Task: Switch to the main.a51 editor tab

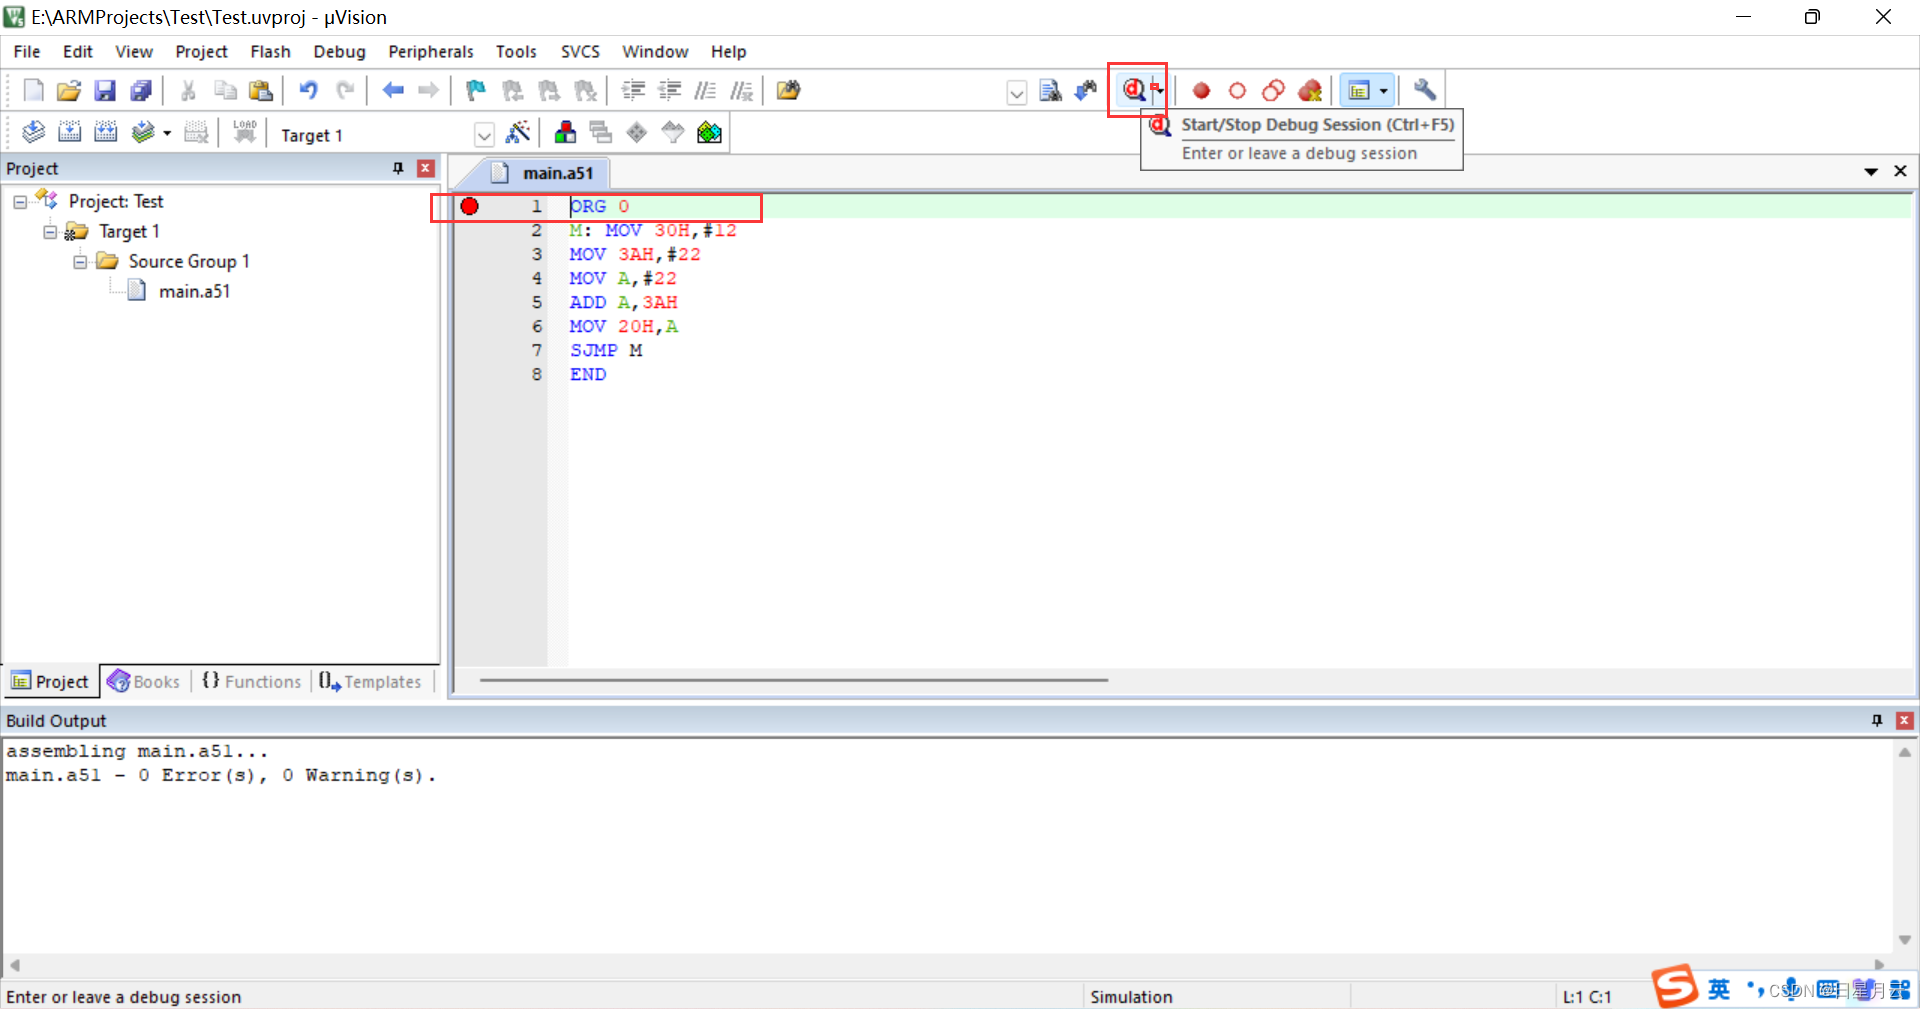Action: [x=543, y=173]
